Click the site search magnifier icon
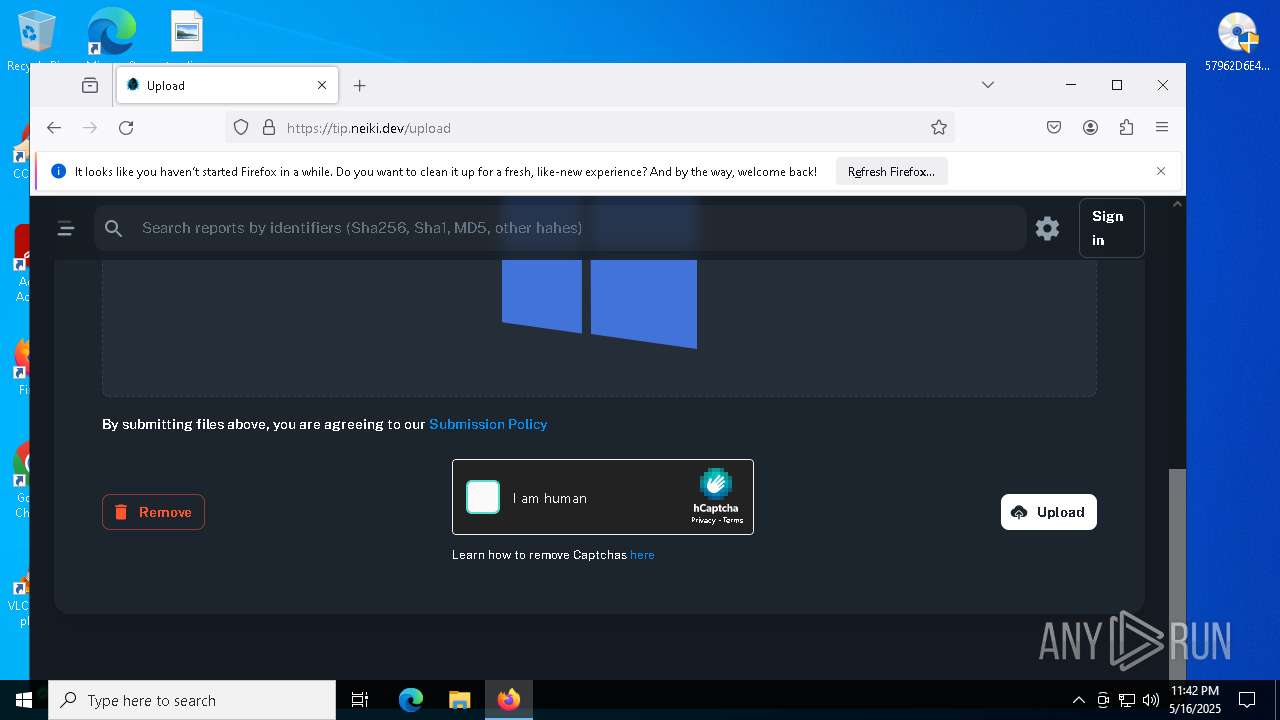 [114, 228]
